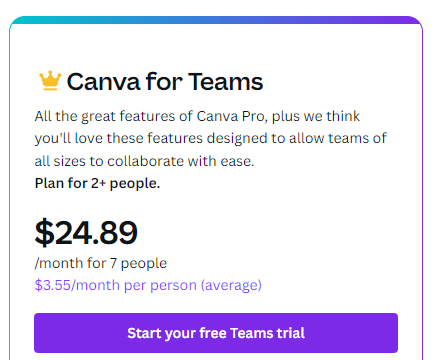Image resolution: width=435 pixels, height=360 pixels.
Task: Click the gradient top border of the card
Action: pyautogui.click(x=216, y=20)
